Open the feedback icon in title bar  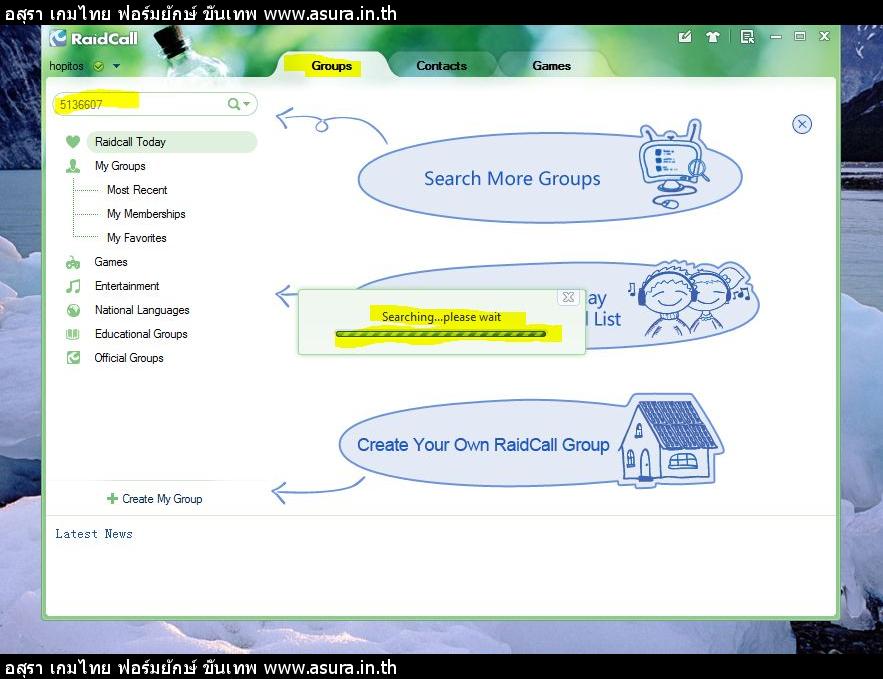coord(685,37)
